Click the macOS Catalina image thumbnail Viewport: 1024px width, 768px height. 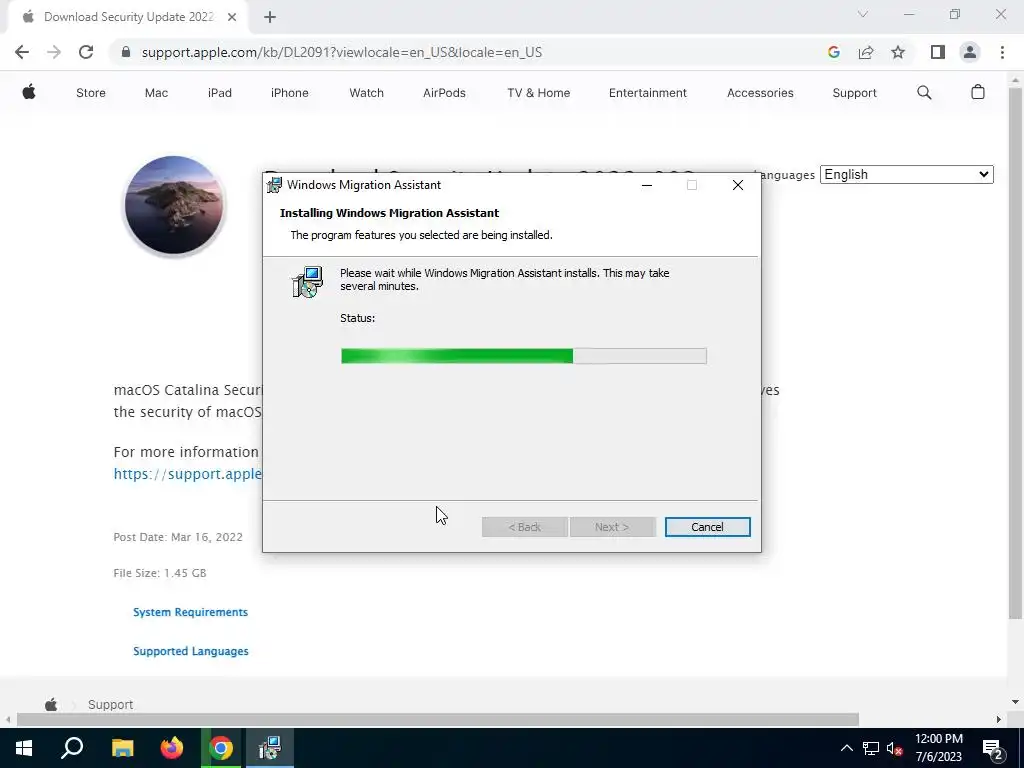coord(174,205)
